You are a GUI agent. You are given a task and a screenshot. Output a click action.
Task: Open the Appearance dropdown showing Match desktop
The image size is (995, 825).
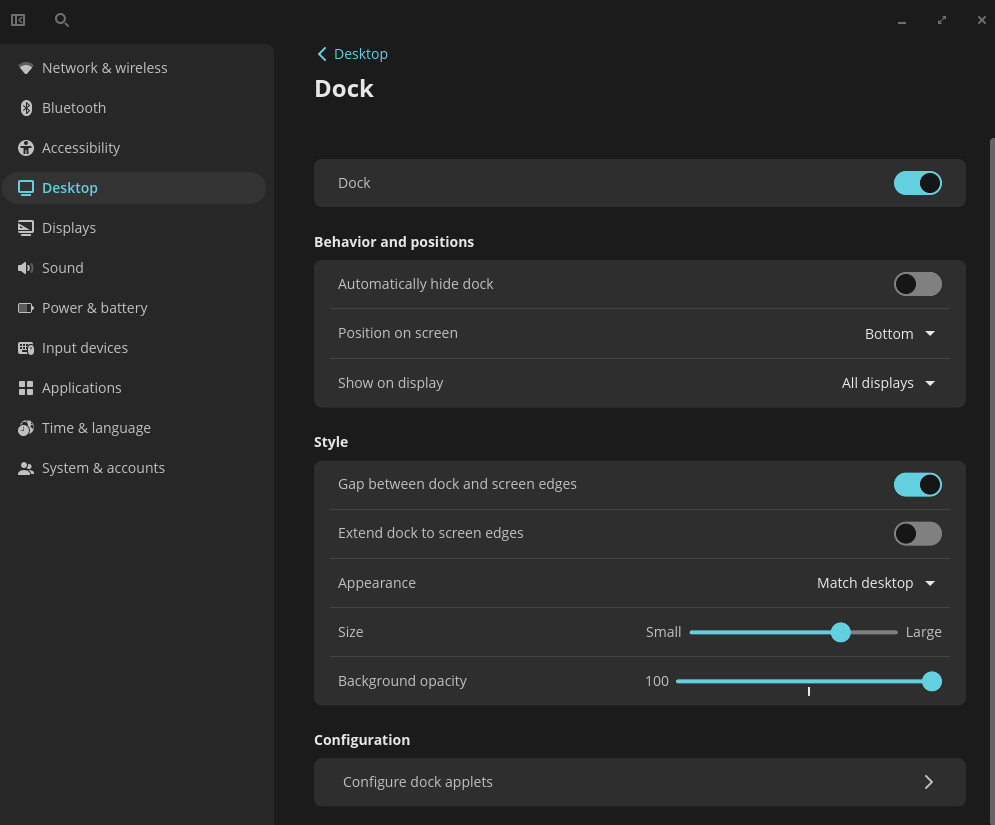(x=875, y=583)
